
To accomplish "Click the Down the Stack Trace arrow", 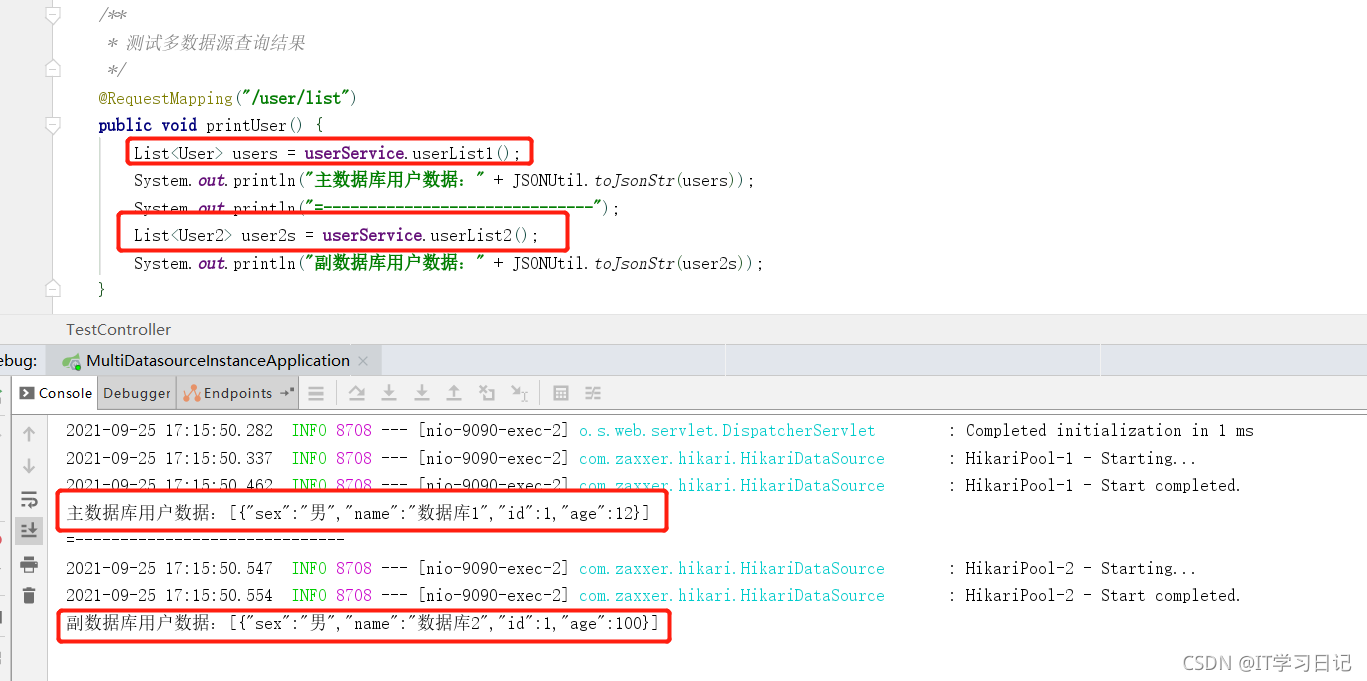I will pos(29,466).
